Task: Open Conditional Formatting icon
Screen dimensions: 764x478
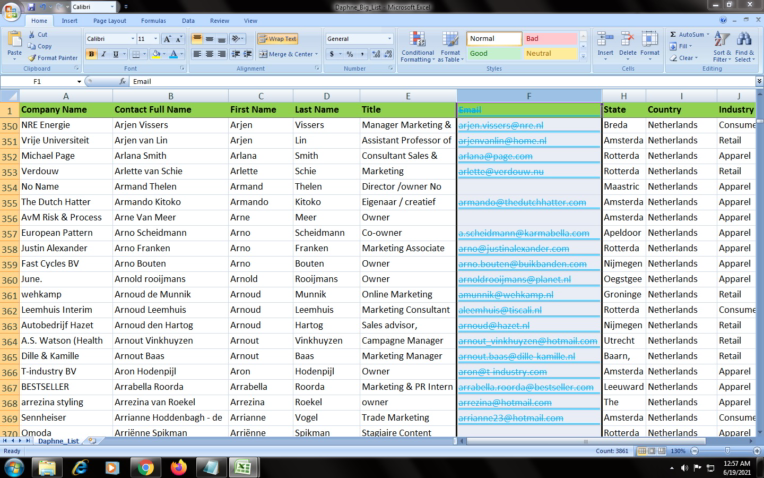Action: [418, 39]
